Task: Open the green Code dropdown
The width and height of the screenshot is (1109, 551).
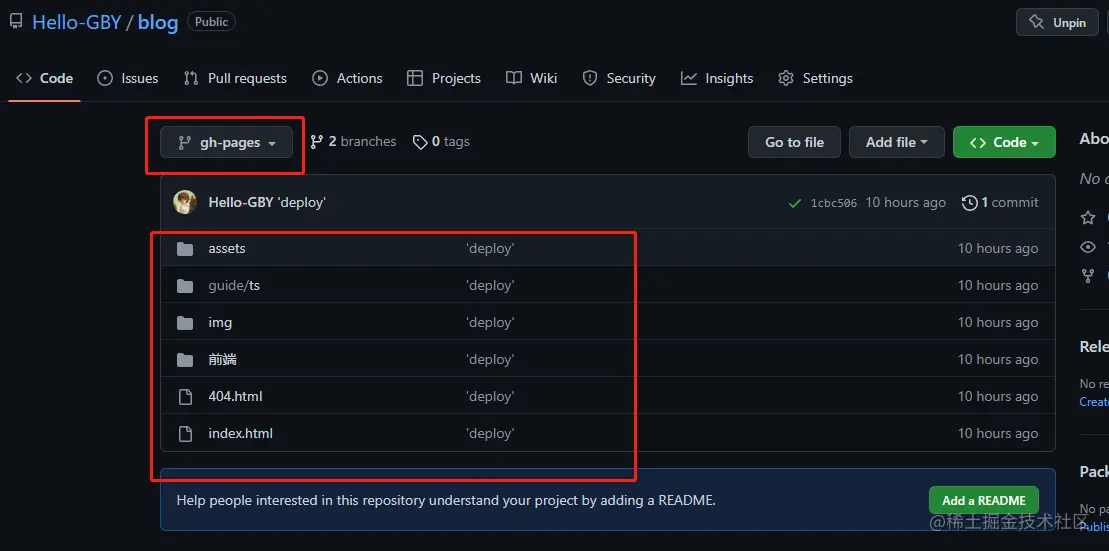Action: [1004, 142]
